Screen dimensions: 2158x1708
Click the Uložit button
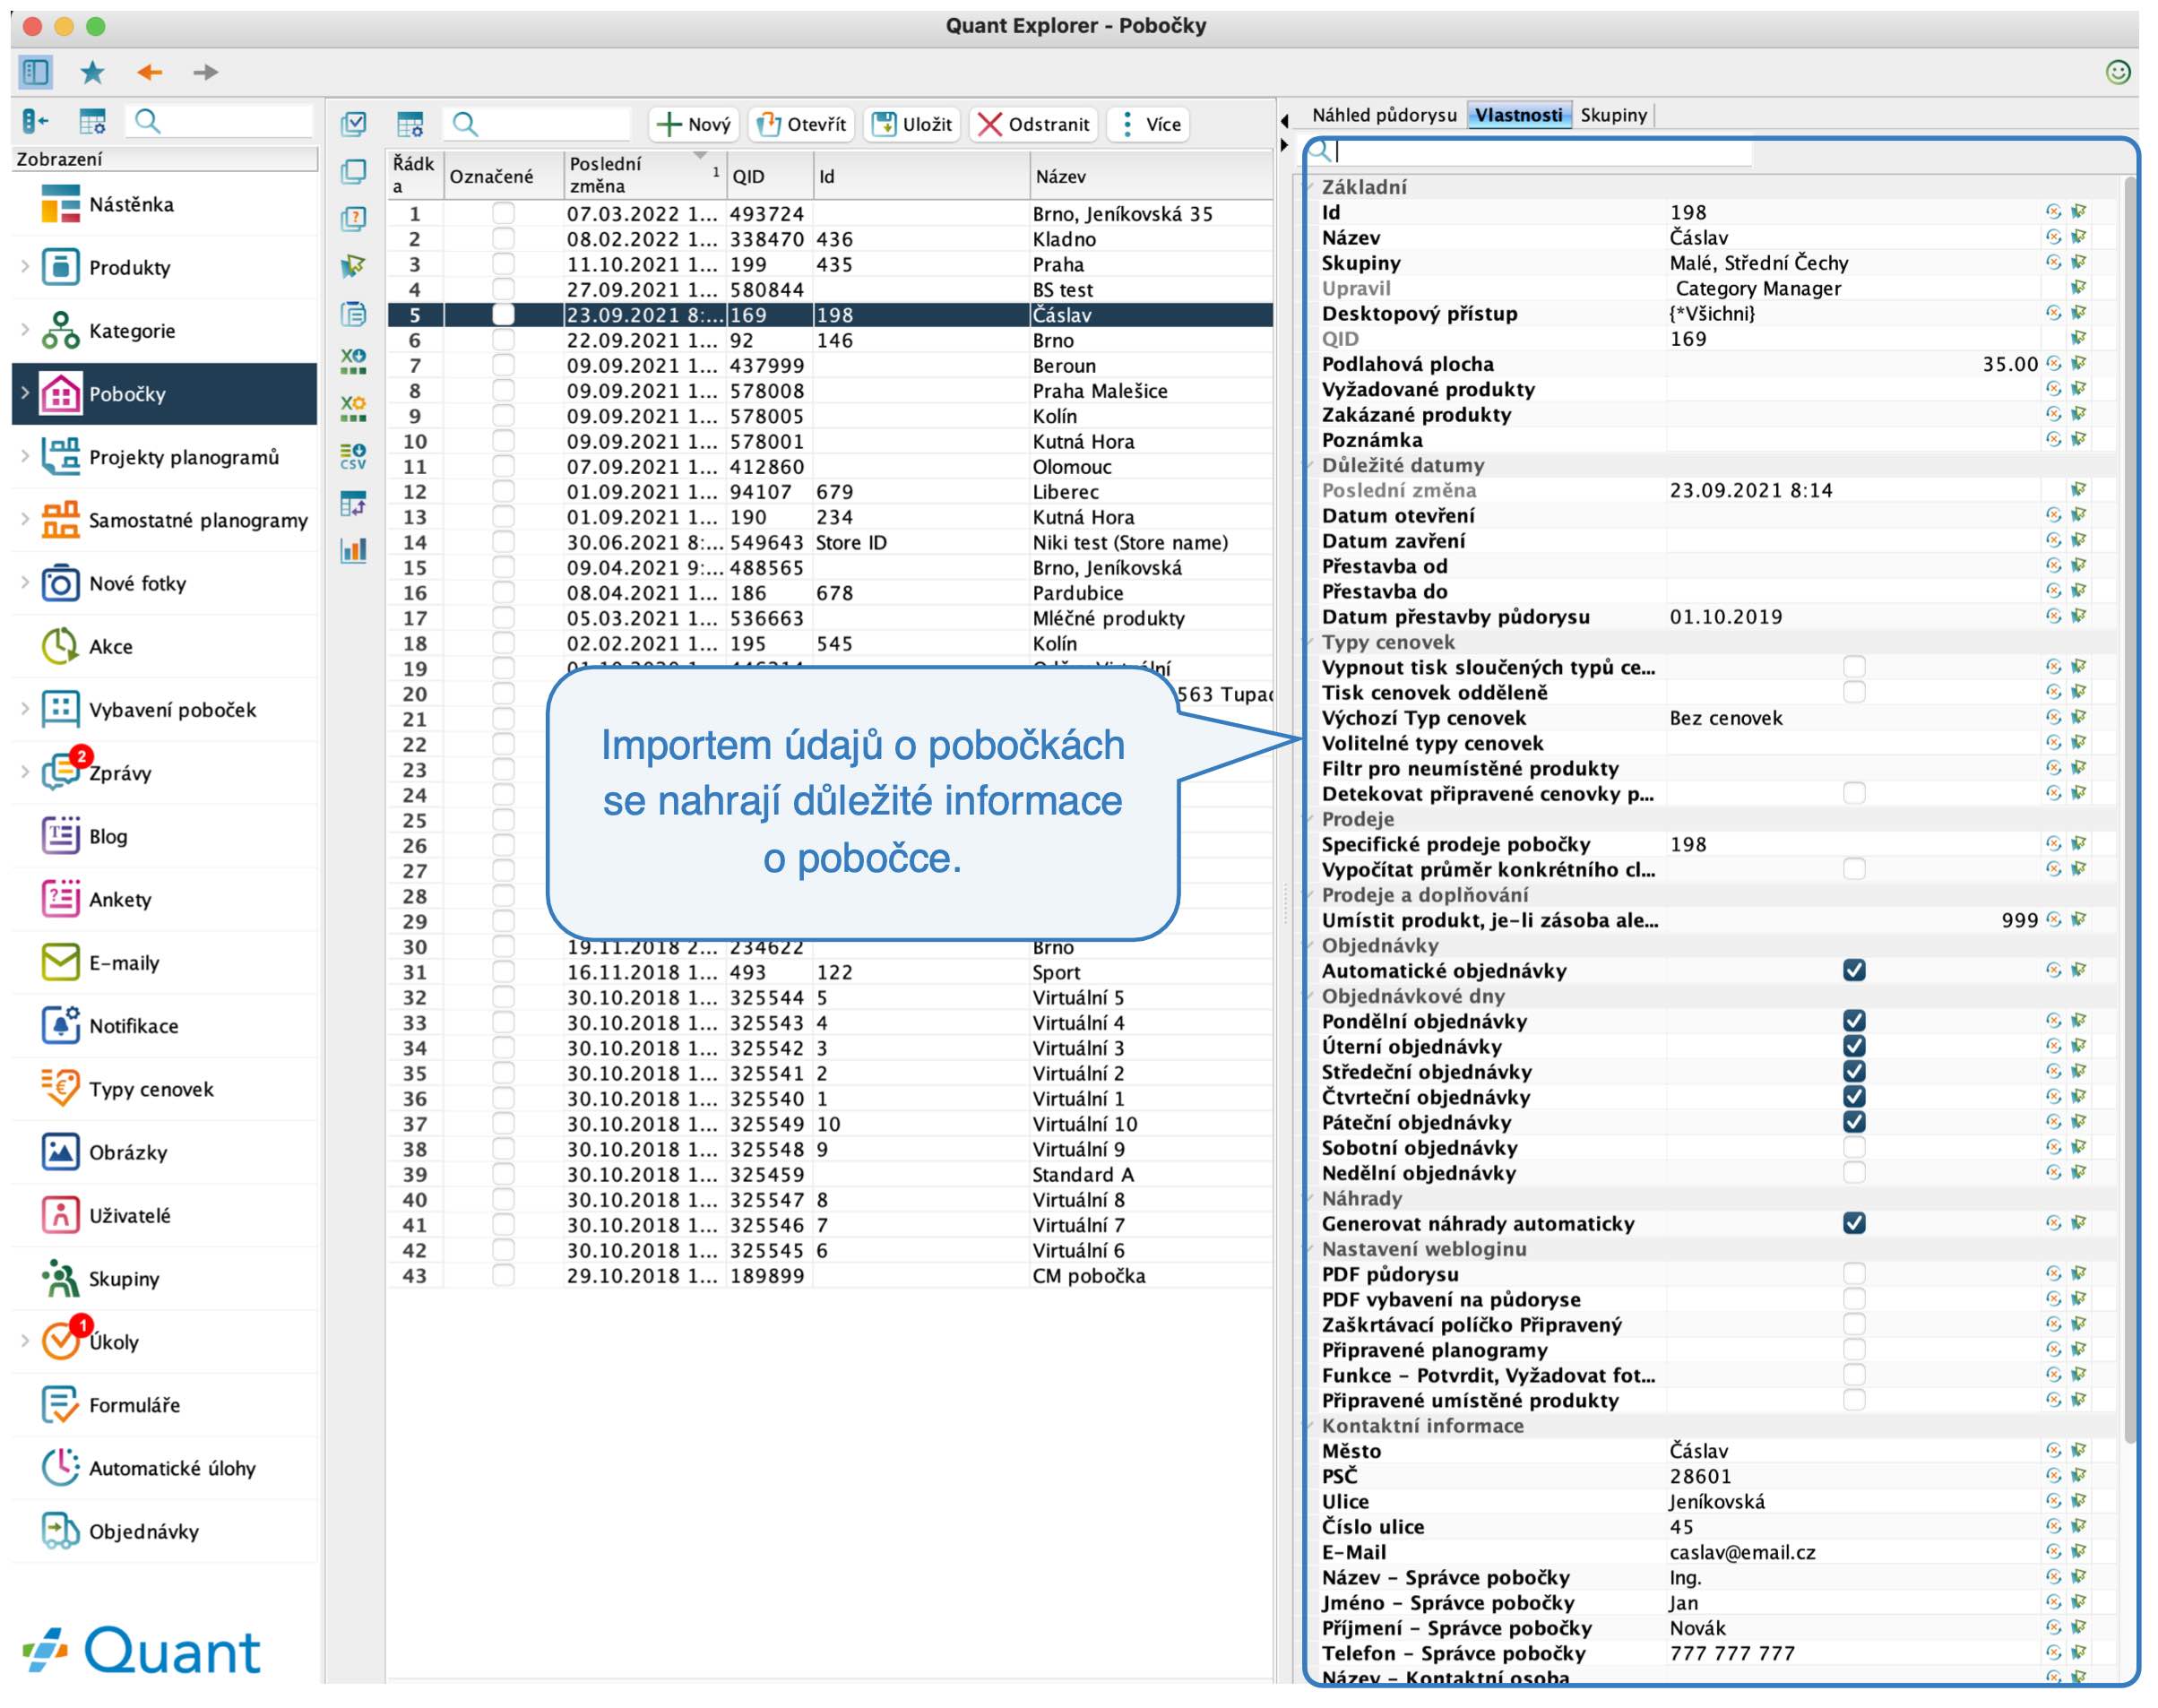coord(912,124)
